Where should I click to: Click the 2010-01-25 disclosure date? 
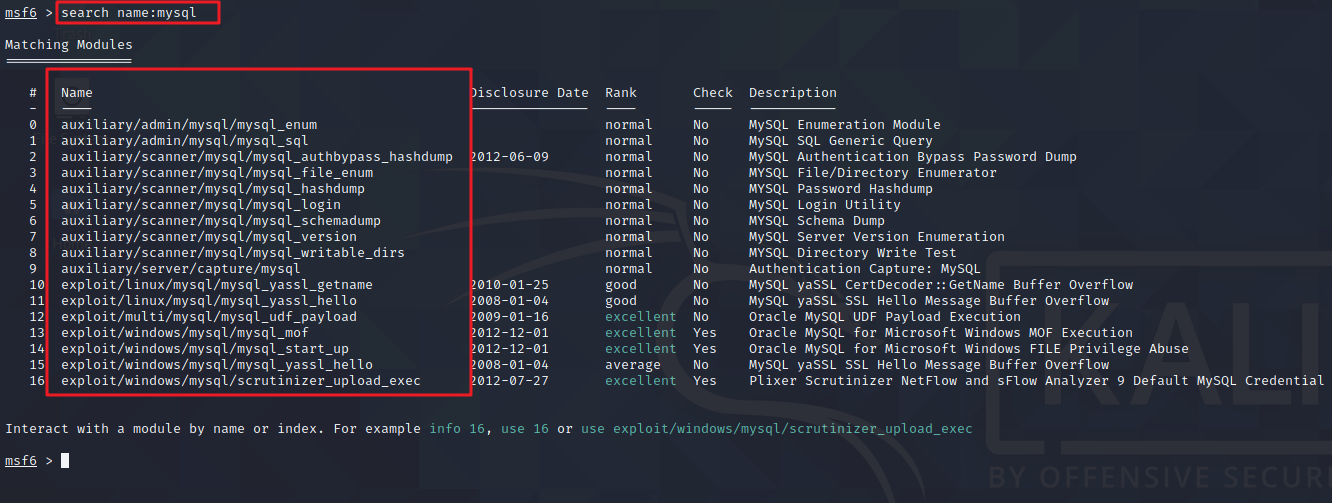(509, 285)
